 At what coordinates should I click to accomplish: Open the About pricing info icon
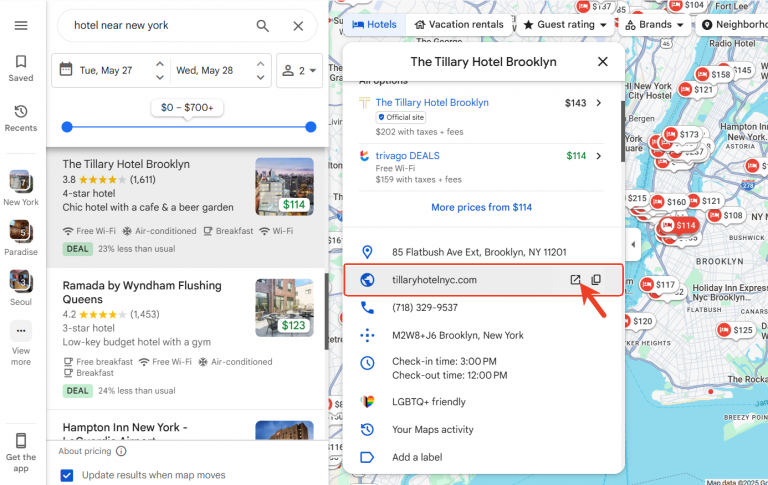tap(121, 451)
